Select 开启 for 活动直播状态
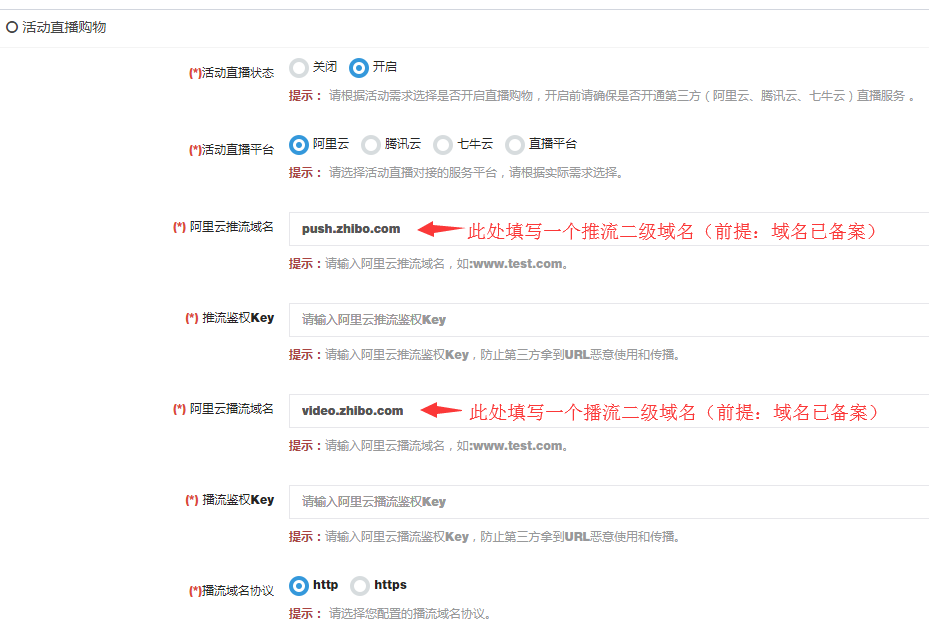929x637 pixels. (358, 68)
